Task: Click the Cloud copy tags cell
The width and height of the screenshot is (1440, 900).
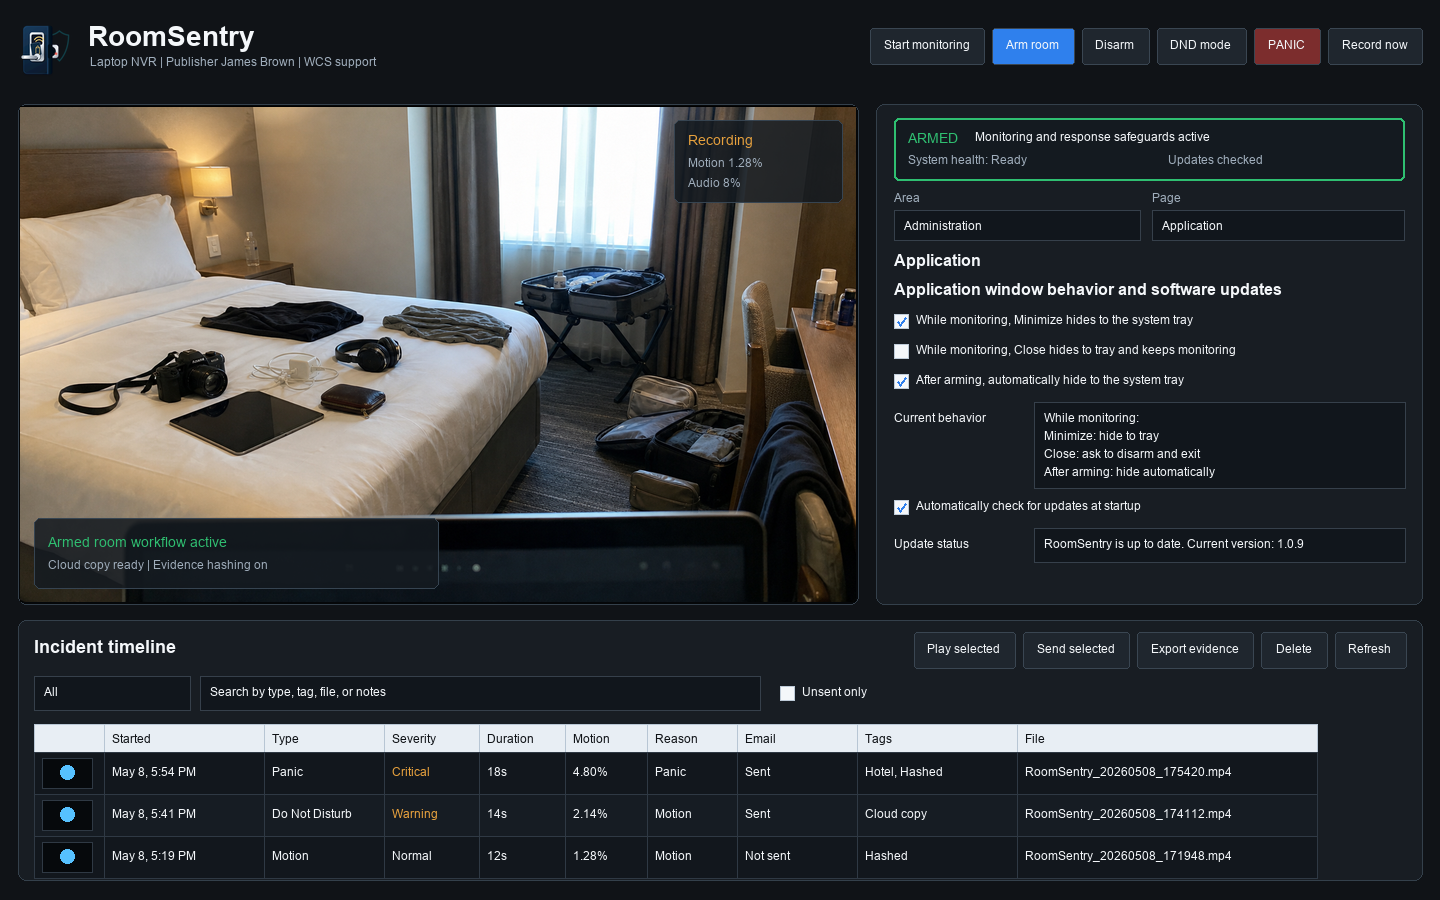Action: click(x=937, y=815)
